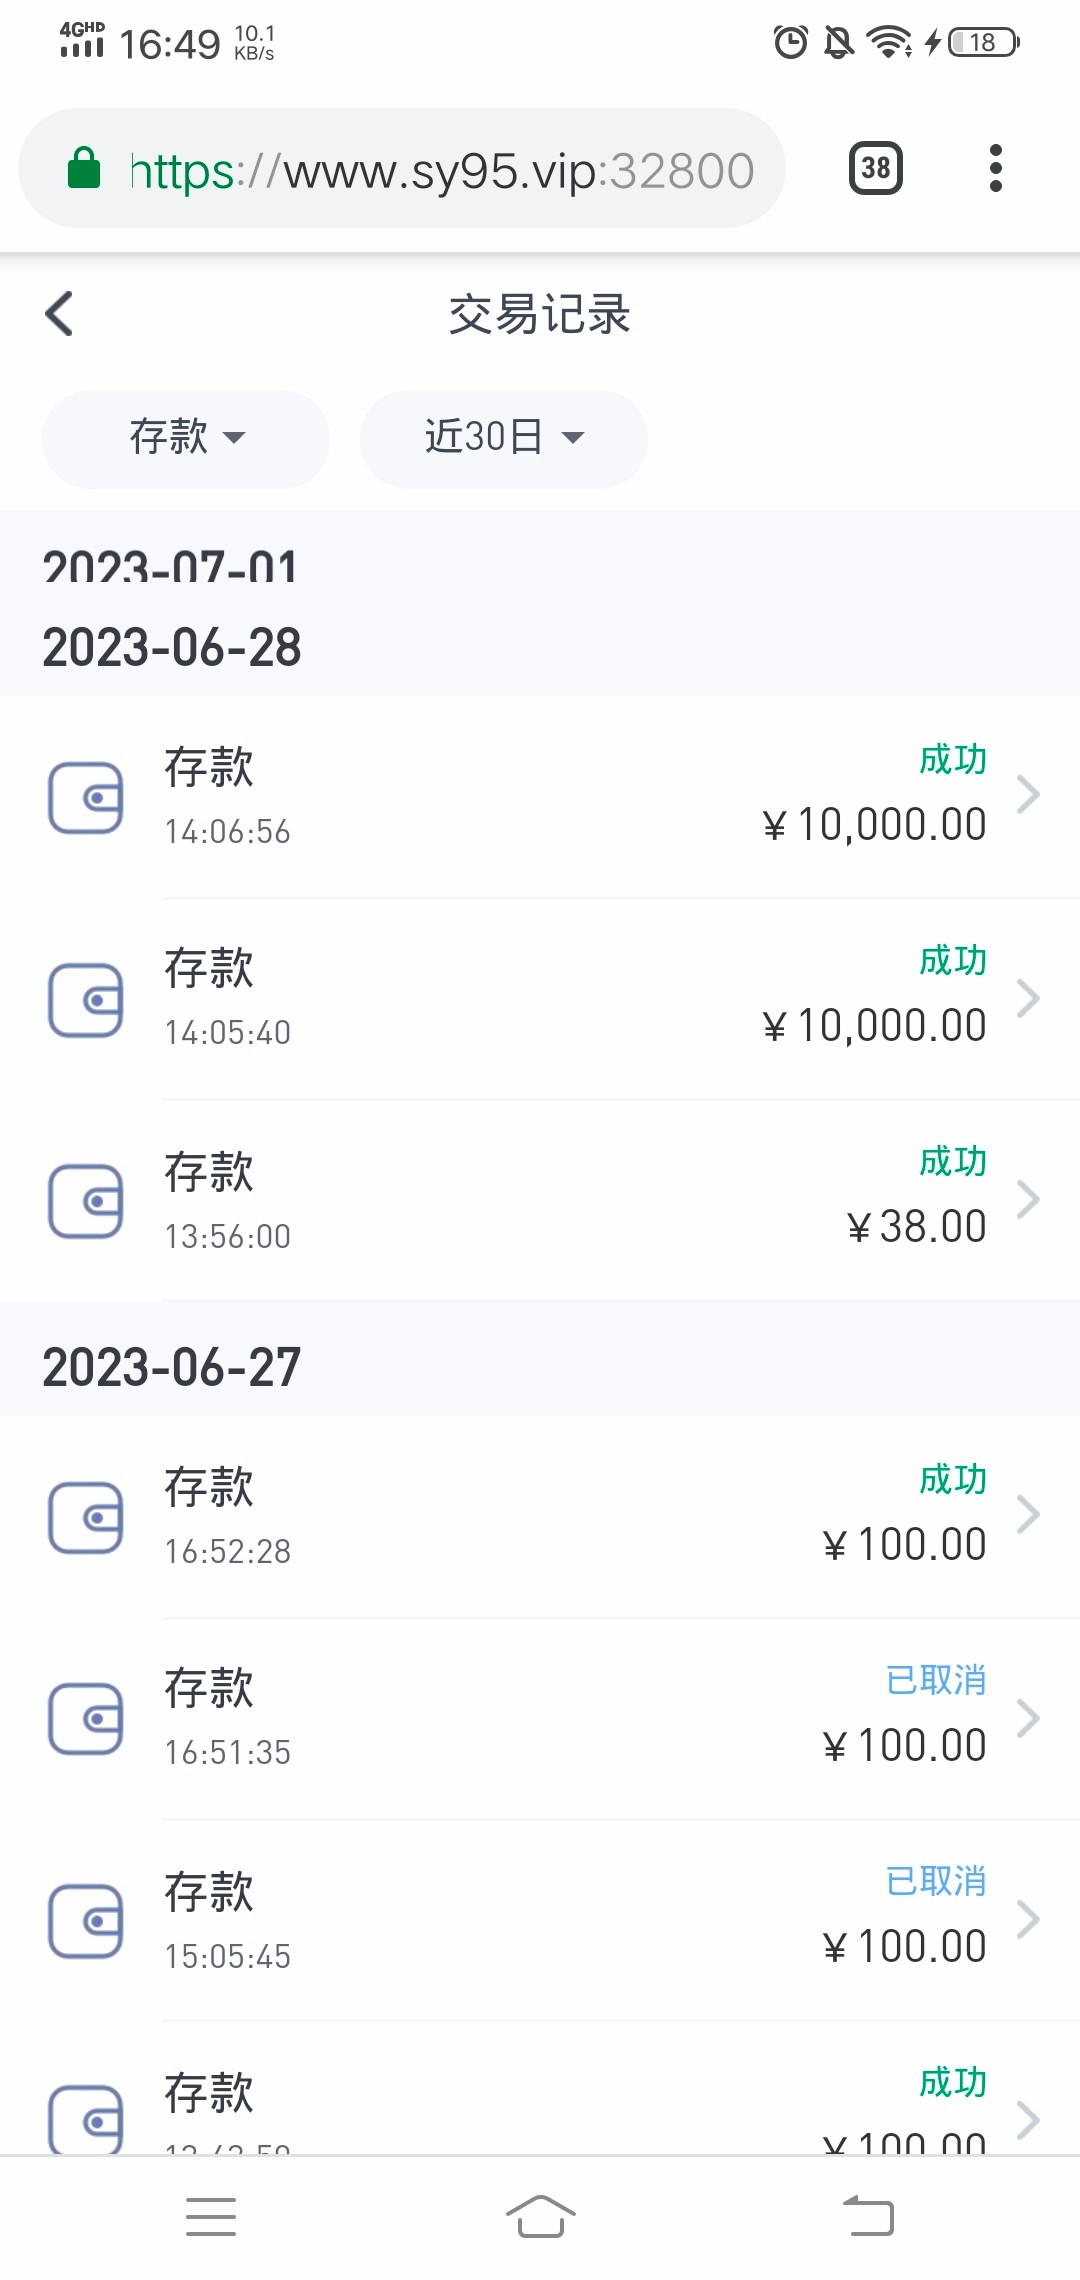The image size is (1080, 2280).
Task: Tap 已取消 status on 16:51:35 deposit
Action: click(936, 1680)
